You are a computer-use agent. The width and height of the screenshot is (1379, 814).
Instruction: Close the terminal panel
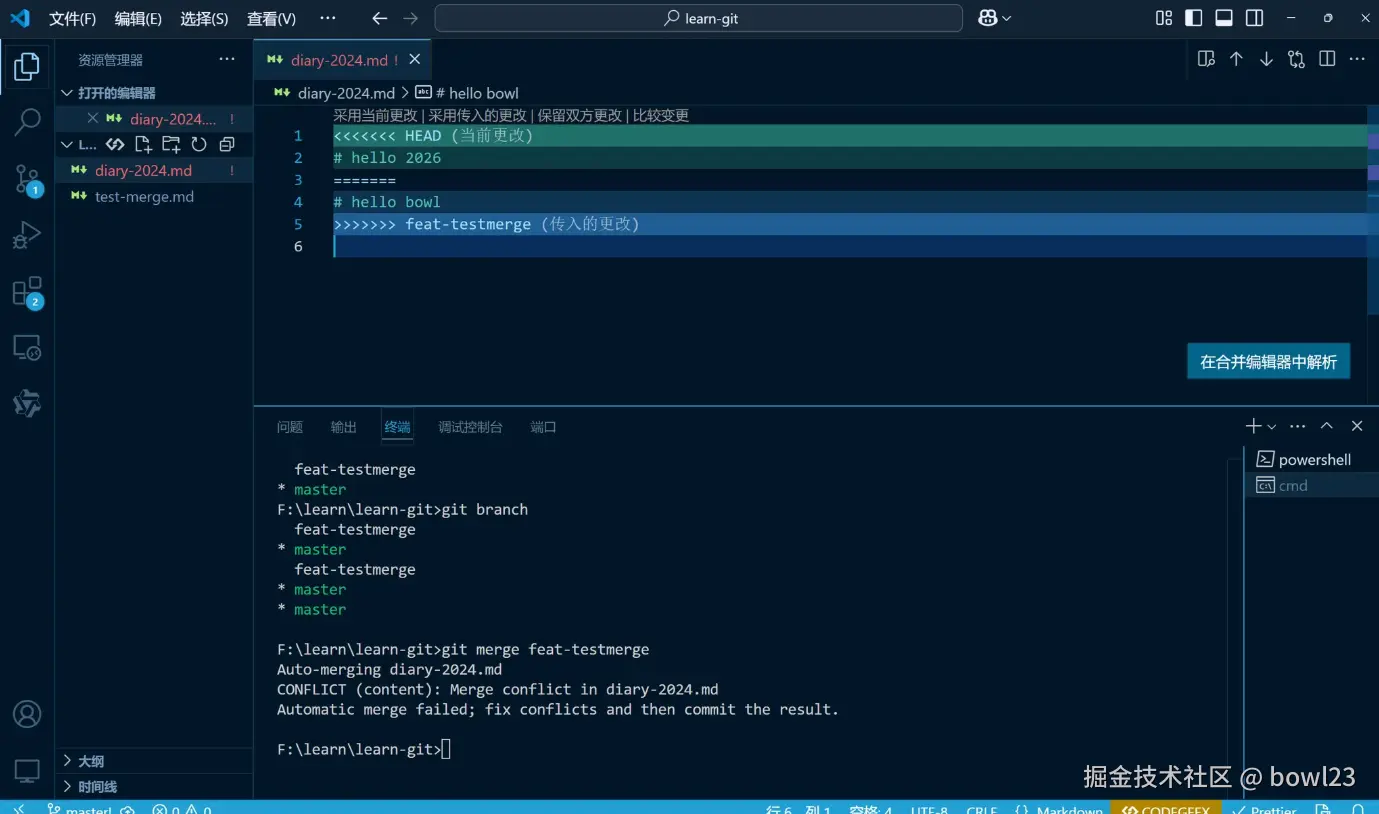pyautogui.click(x=1357, y=426)
